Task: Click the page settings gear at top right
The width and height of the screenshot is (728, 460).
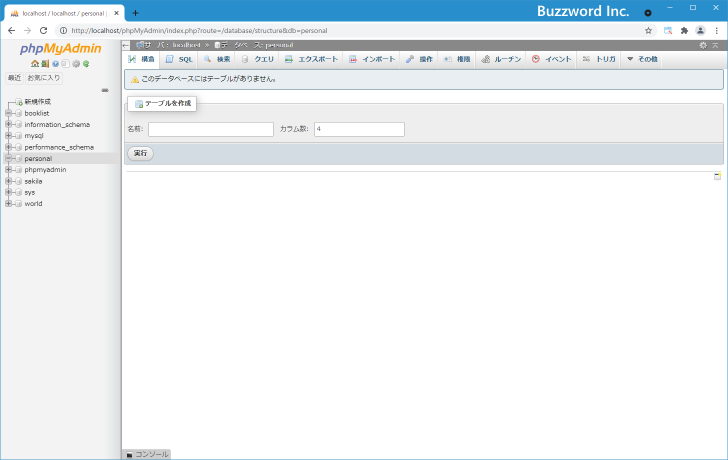Action: [x=703, y=46]
